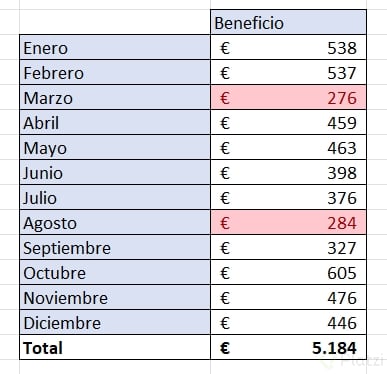
Task: Select the Marzo label cell
Action: click(115, 97)
